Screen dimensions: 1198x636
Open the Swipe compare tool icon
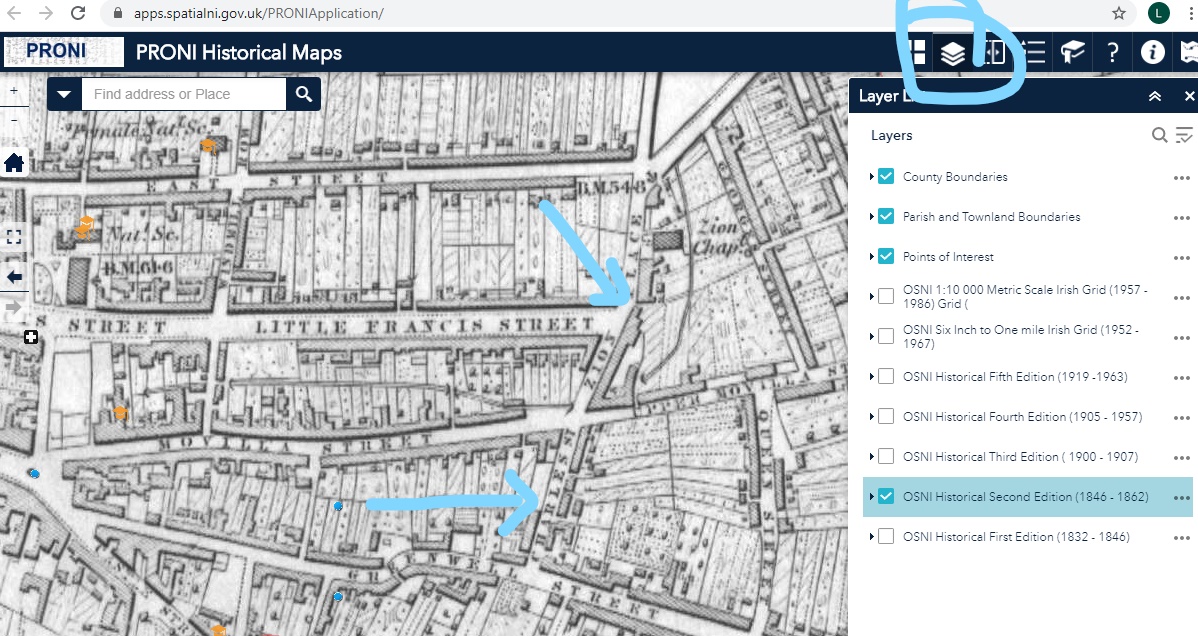tap(994, 53)
